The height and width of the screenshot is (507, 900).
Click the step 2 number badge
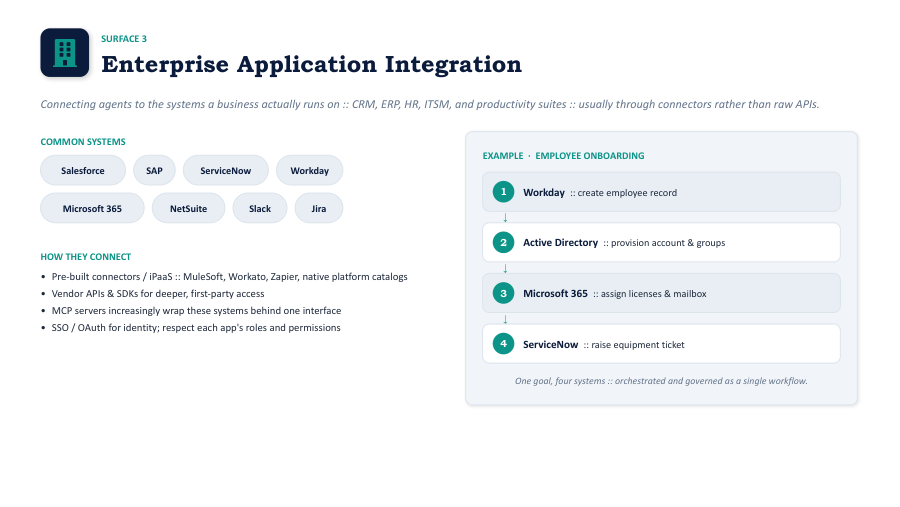pyautogui.click(x=503, y=242)
